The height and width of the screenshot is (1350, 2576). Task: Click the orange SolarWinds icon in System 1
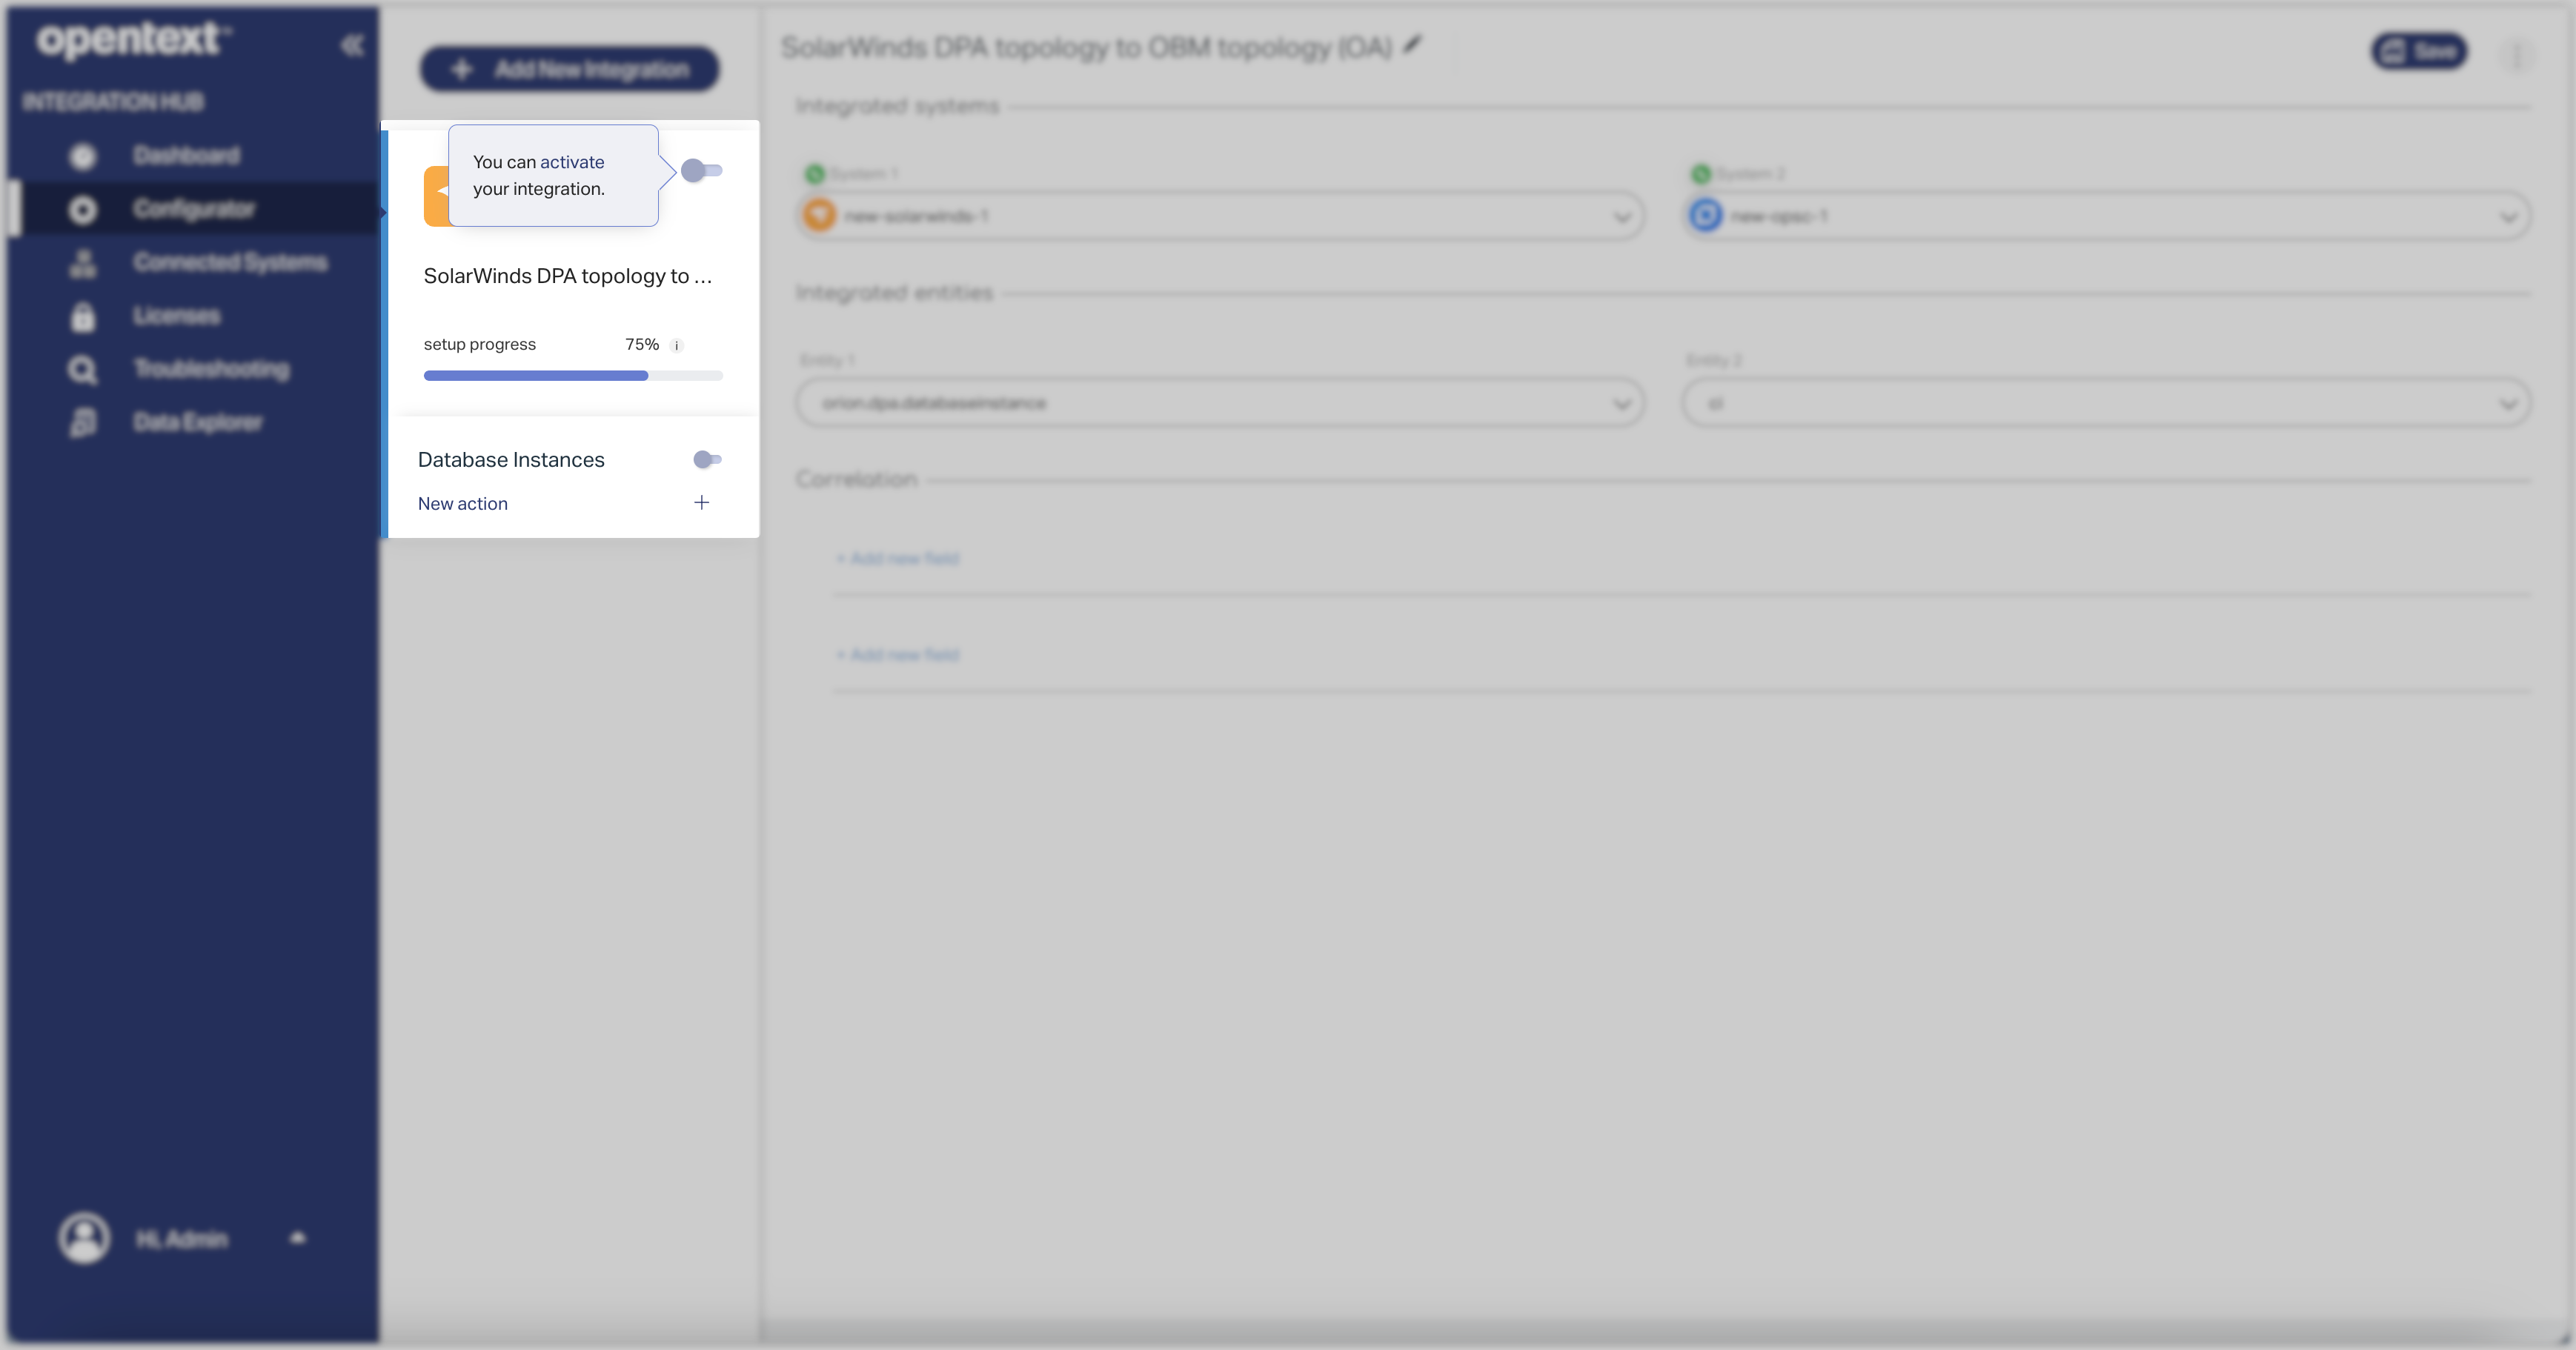click(x=819, y=215)
